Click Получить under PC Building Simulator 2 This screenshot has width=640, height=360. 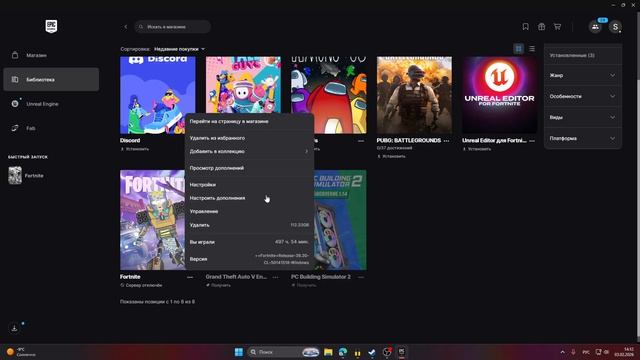tap(304, 285)
